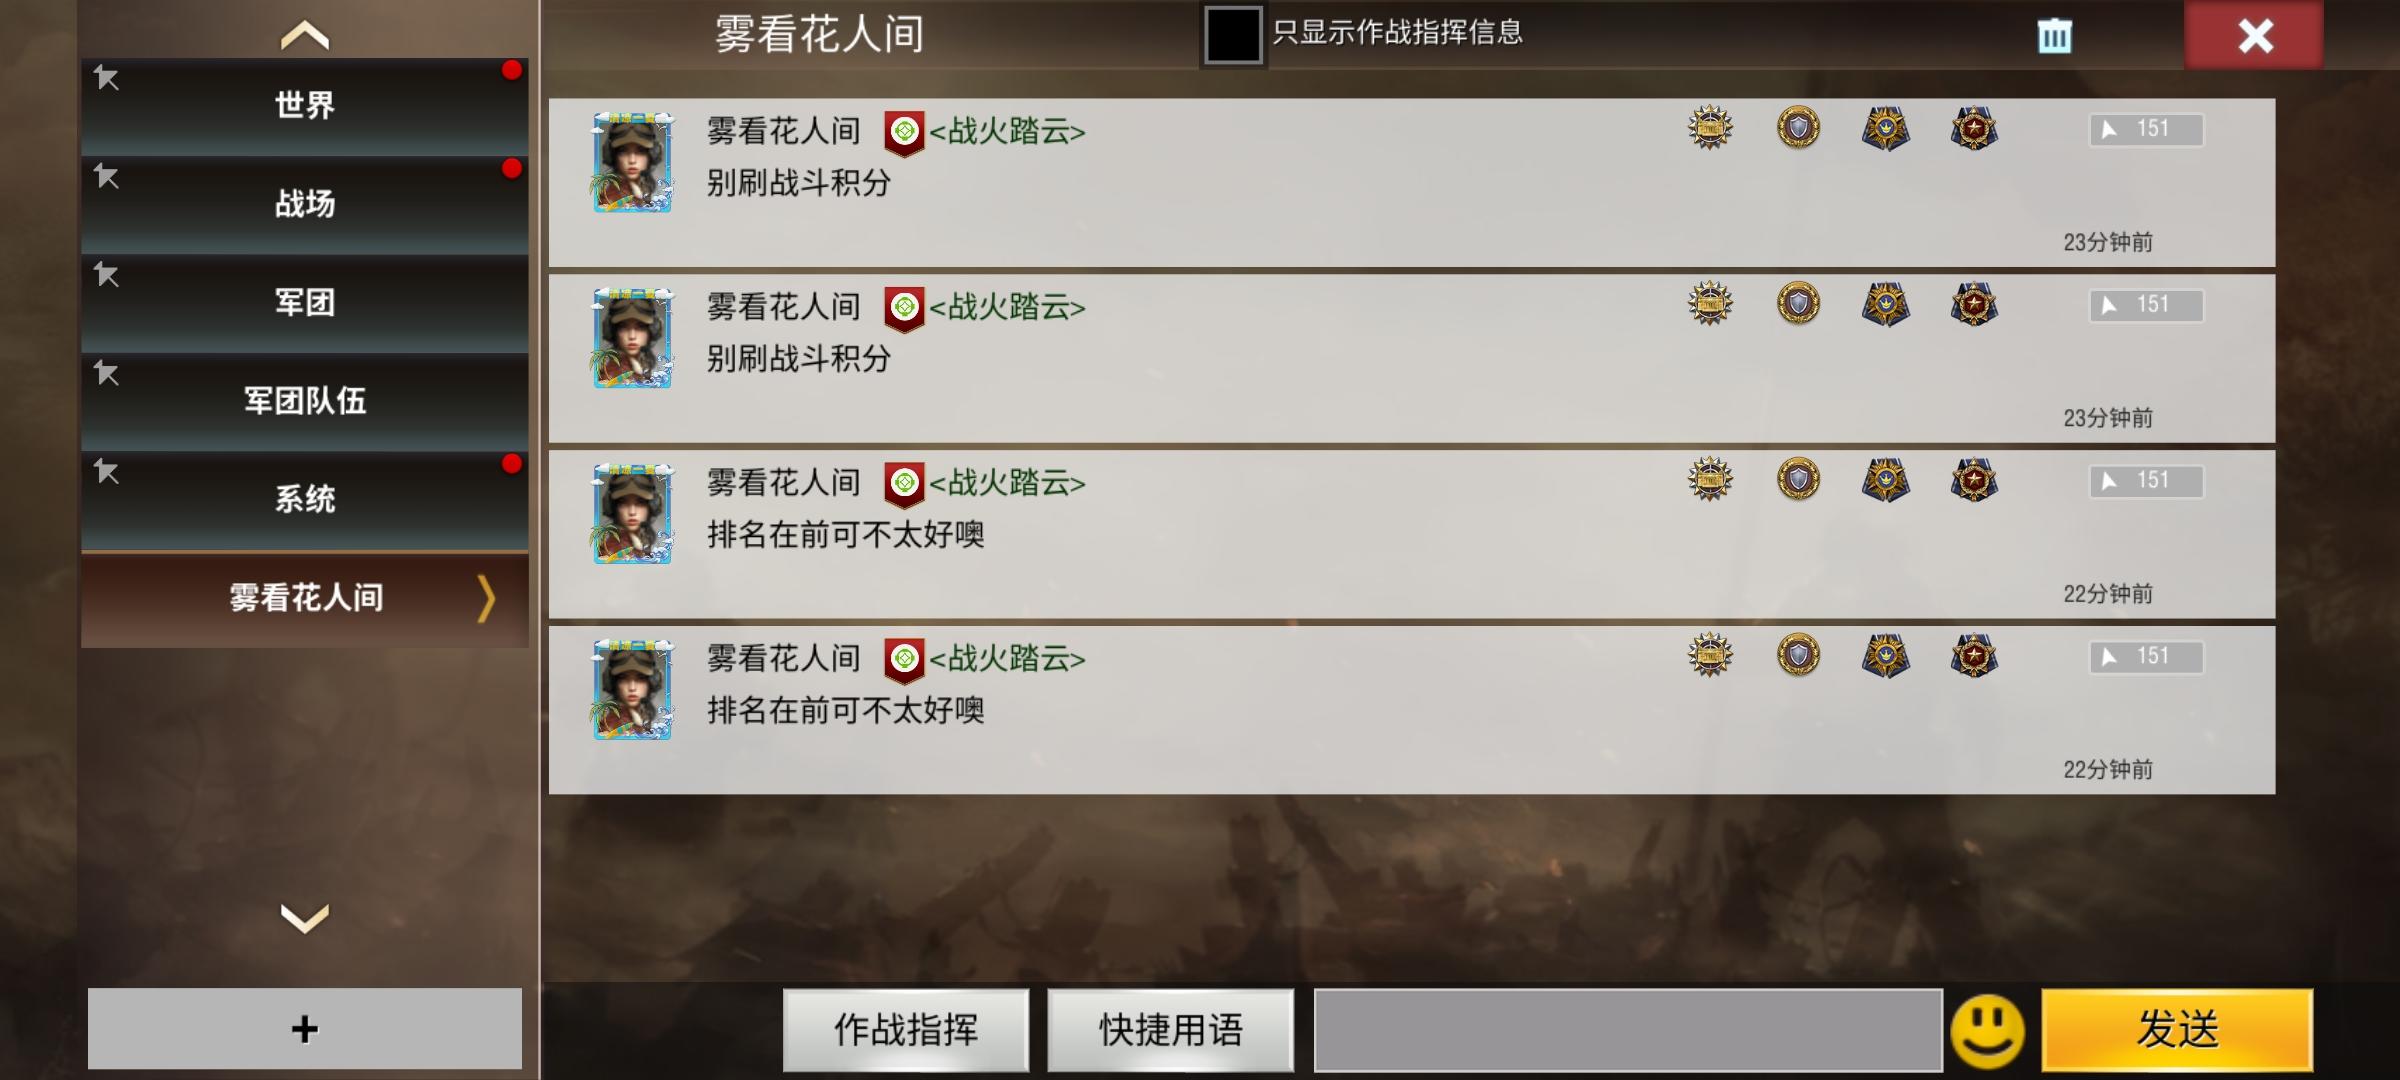2400x1080 pixels.
Task: Click the pin icon on 战场 channel
Action: point(107,177)
